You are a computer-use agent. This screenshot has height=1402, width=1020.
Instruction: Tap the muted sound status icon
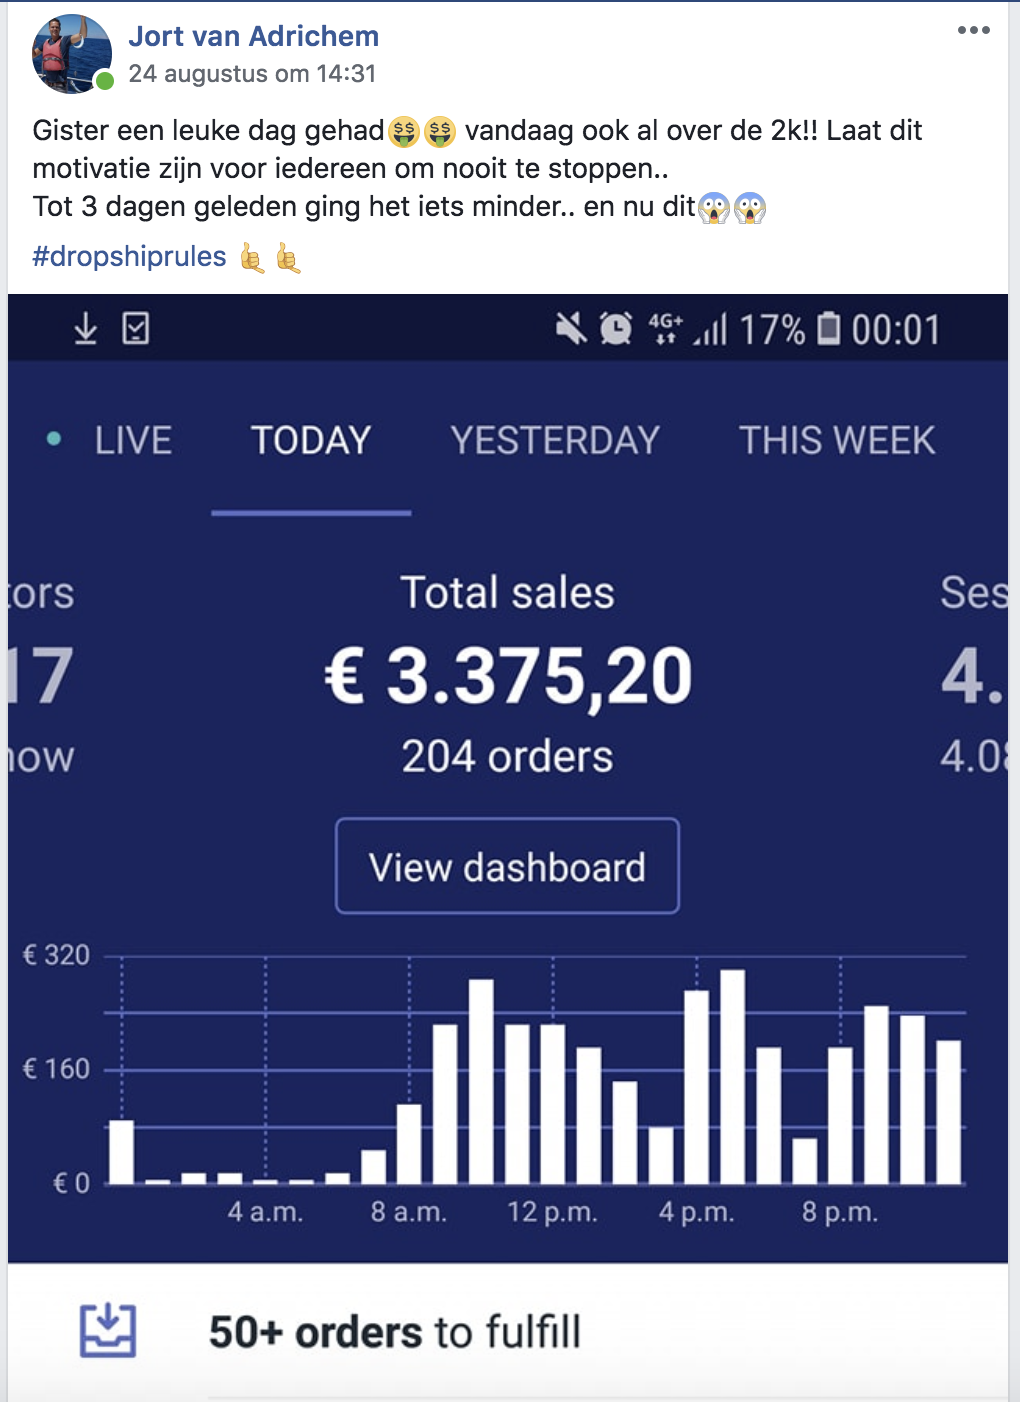571,328
